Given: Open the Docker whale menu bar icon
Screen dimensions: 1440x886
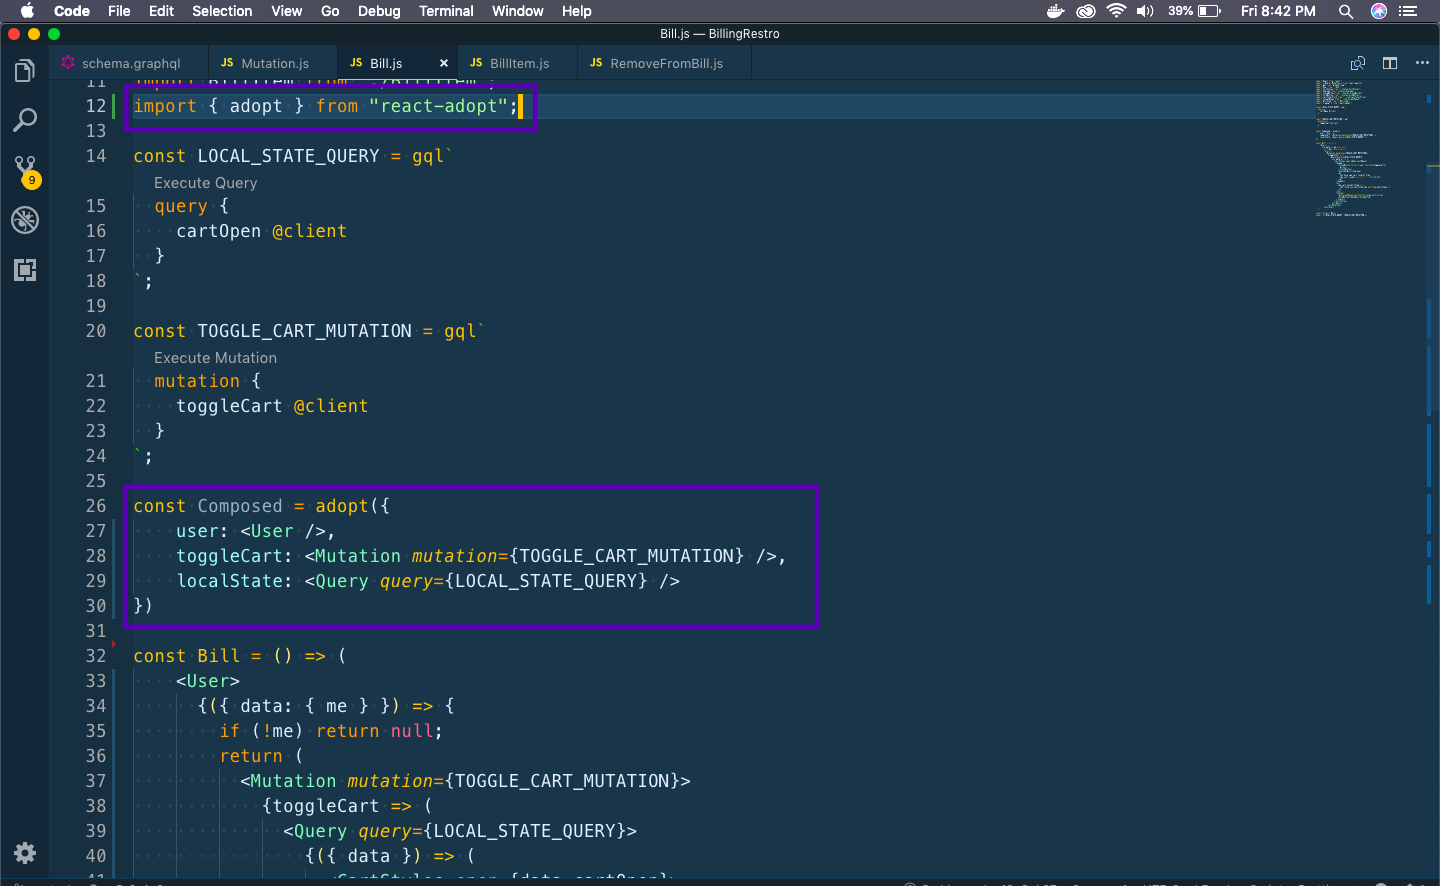Looking at the screenshot, I should [1055, 11].
